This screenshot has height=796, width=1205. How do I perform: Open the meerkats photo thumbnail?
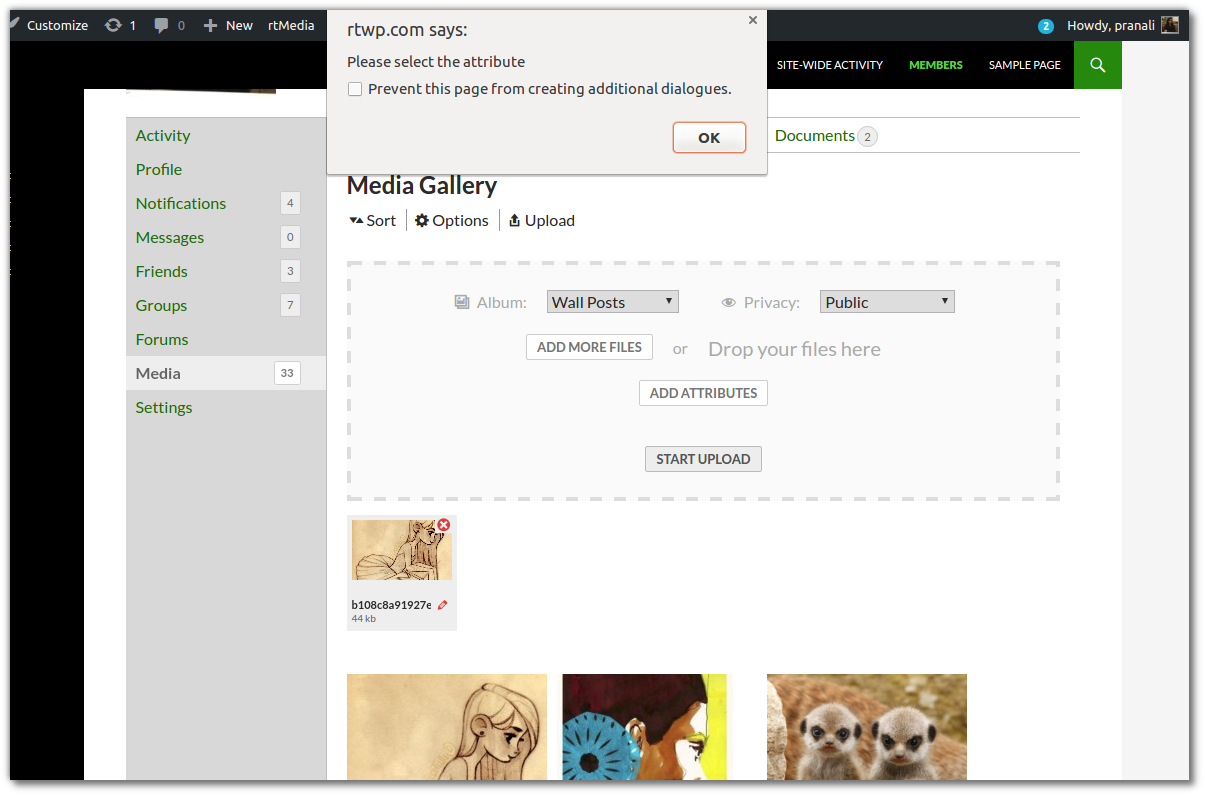866,726
